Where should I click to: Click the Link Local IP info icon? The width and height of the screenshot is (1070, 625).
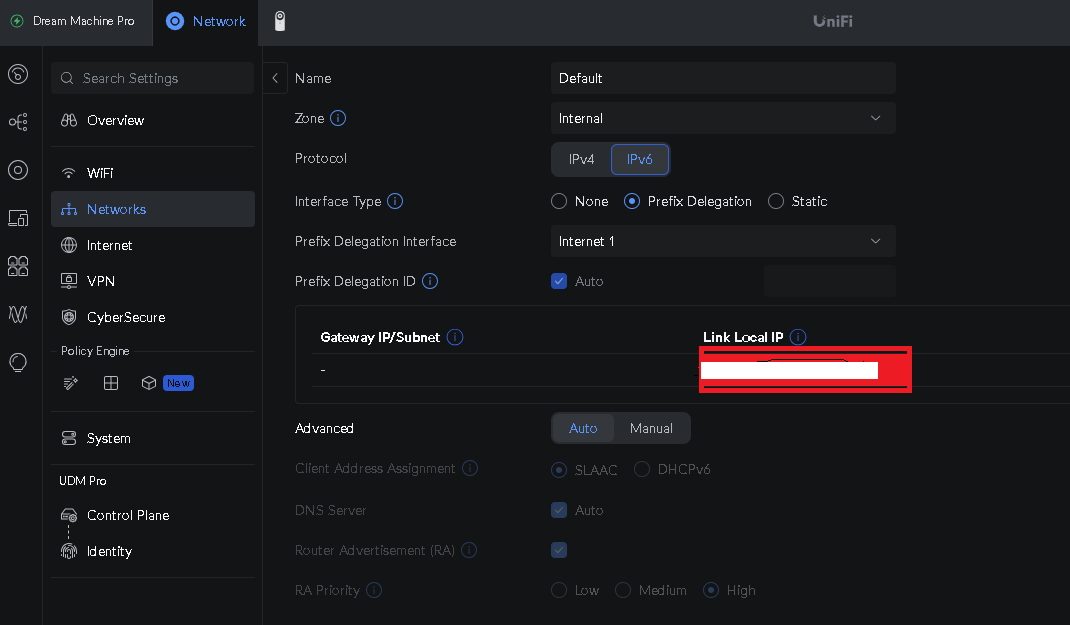click(x=798, y=338)
